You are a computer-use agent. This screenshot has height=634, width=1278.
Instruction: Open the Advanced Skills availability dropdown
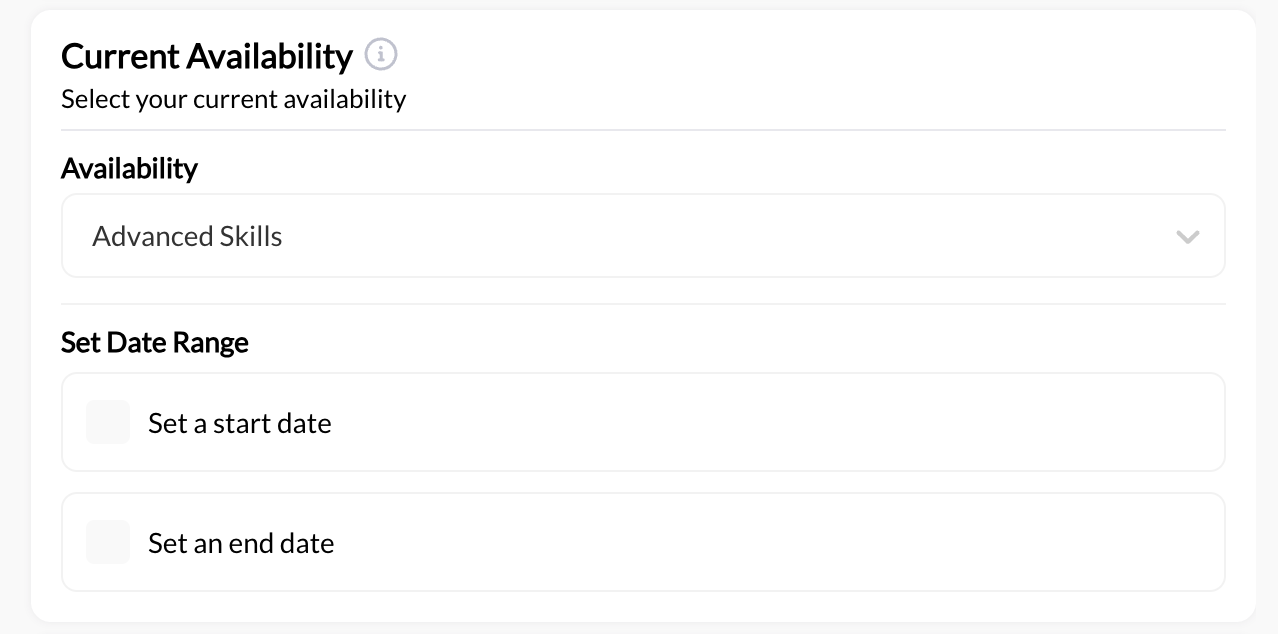point(643,235)
